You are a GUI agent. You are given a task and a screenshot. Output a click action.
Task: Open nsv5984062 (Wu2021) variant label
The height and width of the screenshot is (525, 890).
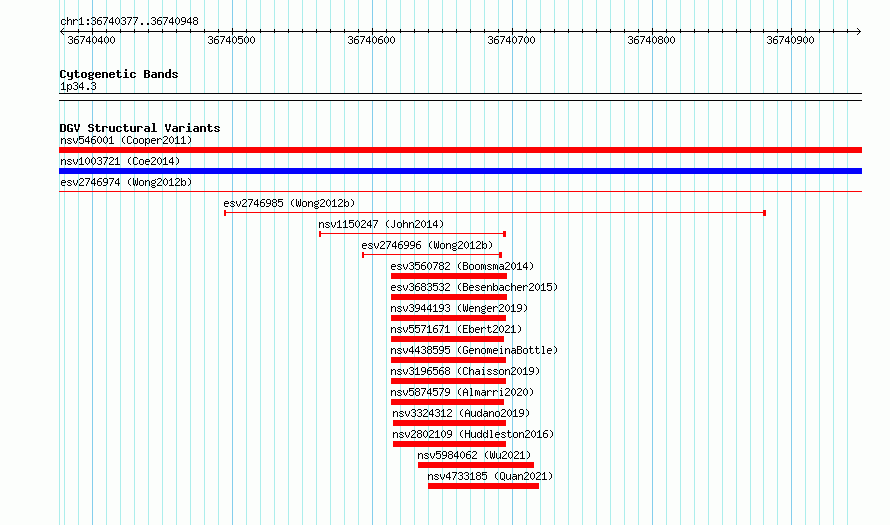(x=474, y=455)
